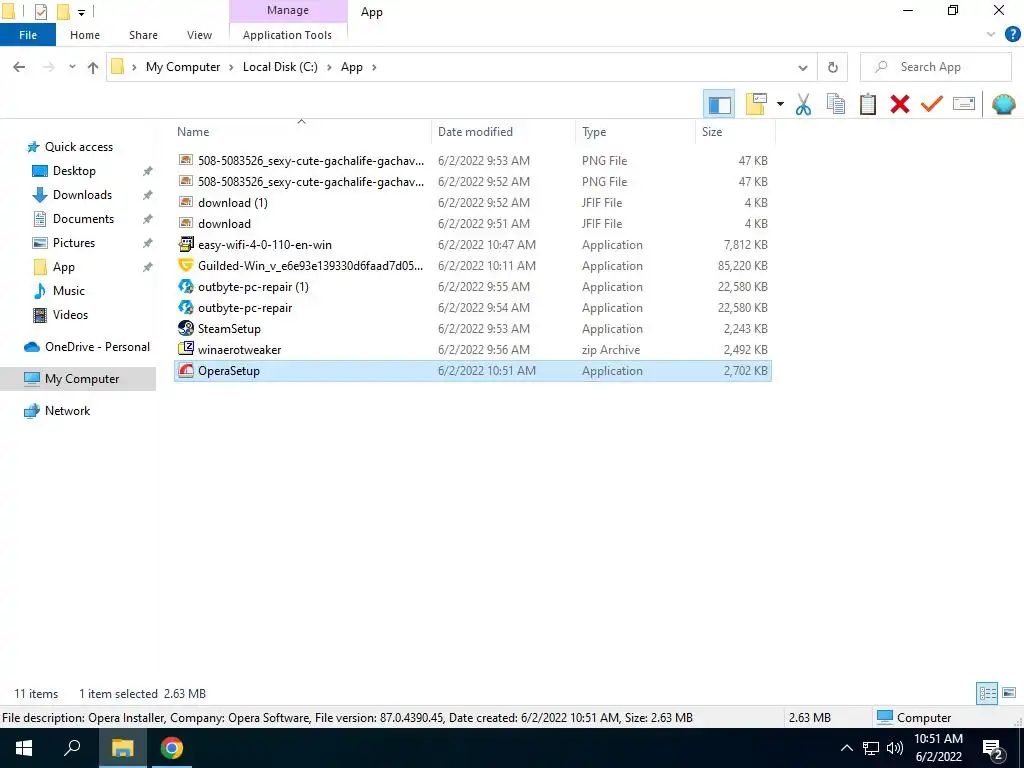Open the App folder in Quick access
This screenshot has height=768, width=1024.
click(63, 266)
